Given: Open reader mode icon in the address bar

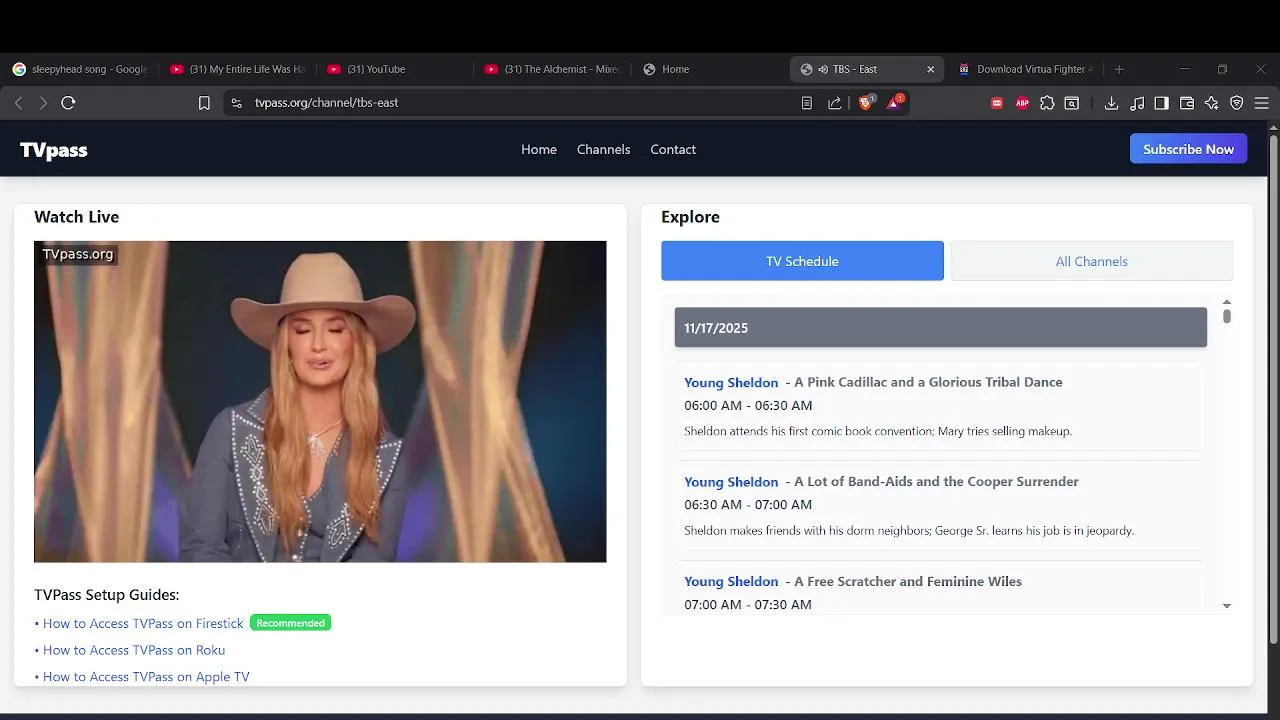Looking at the screenshot, I should point(807,103).
